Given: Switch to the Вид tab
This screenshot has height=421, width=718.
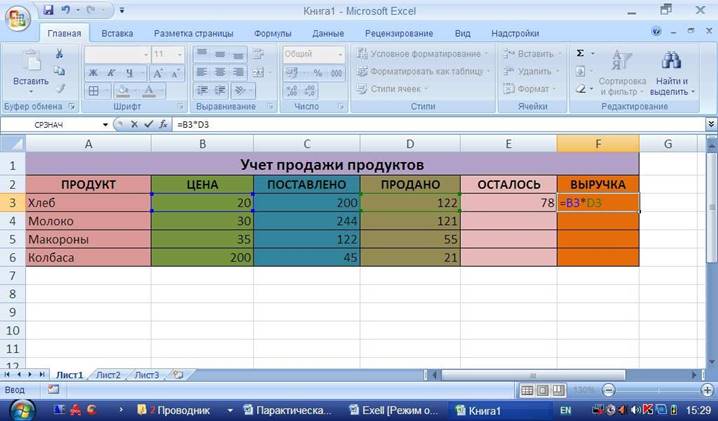Looking at the screenshot, I should pos(462,33).
